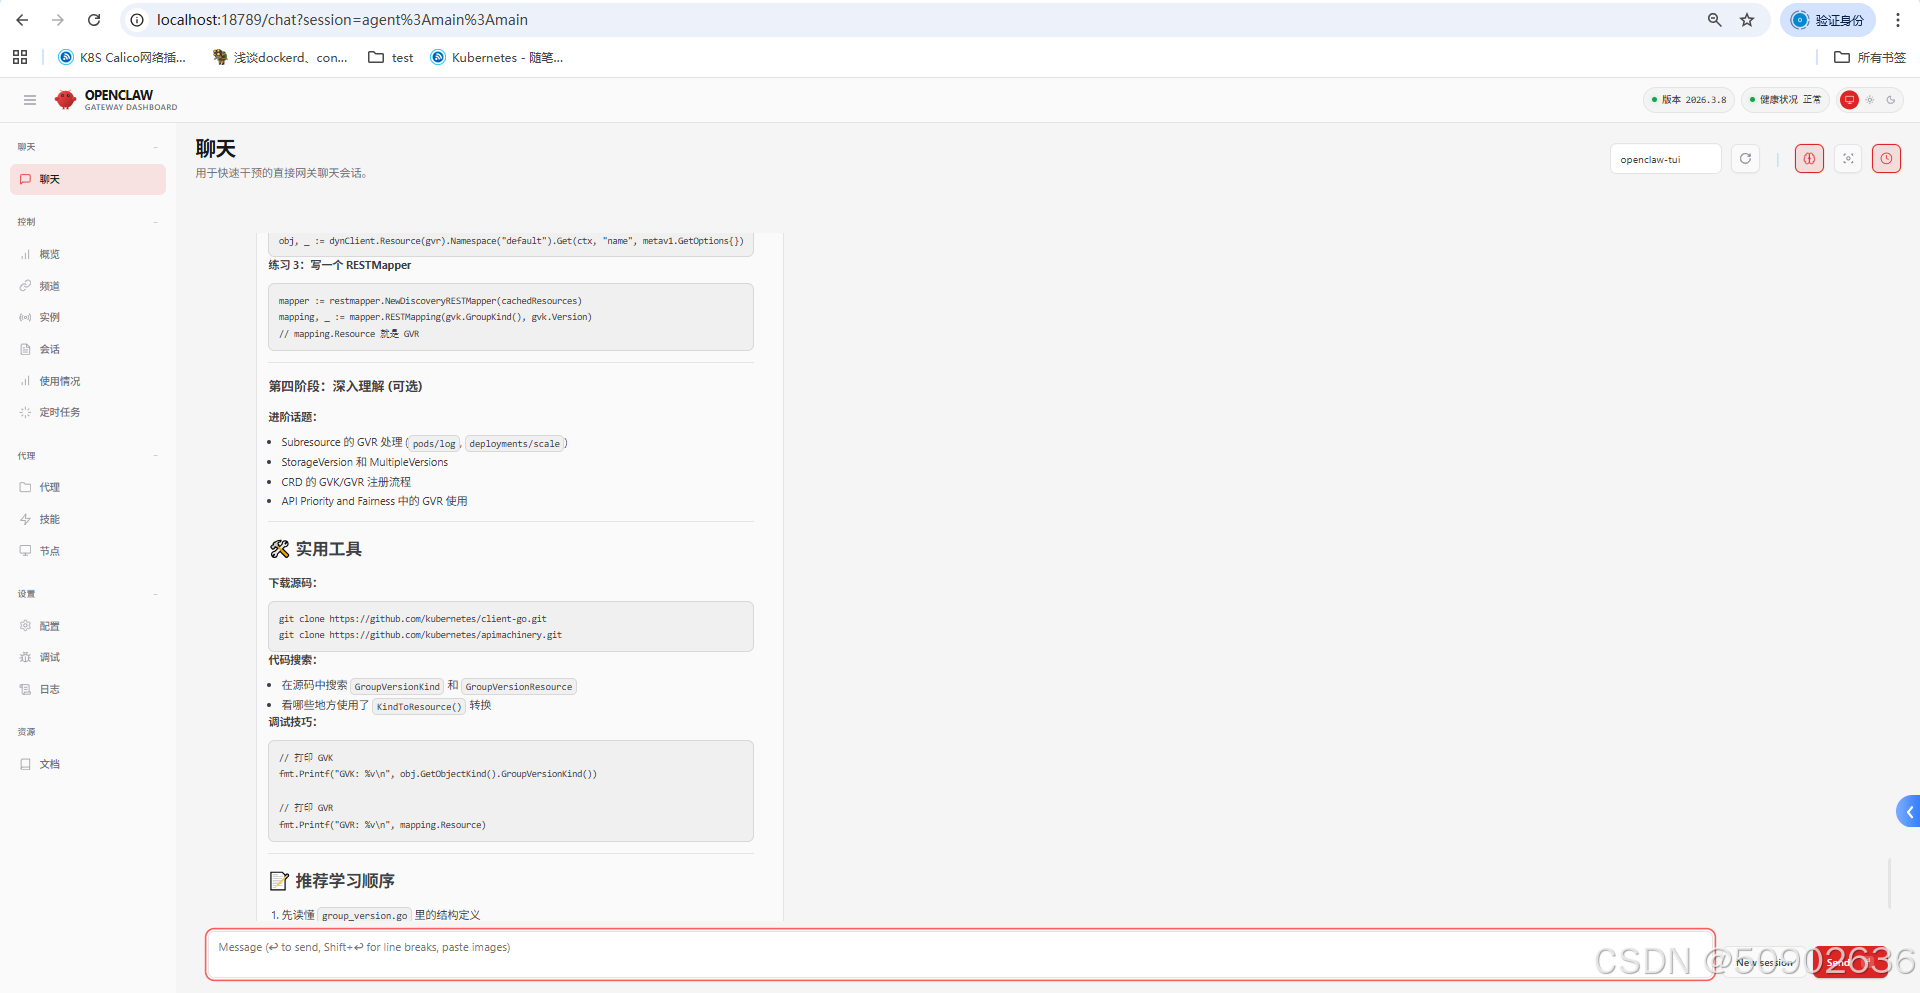Open 调试 debug page

pyautogui.click(x=88, y=657)
